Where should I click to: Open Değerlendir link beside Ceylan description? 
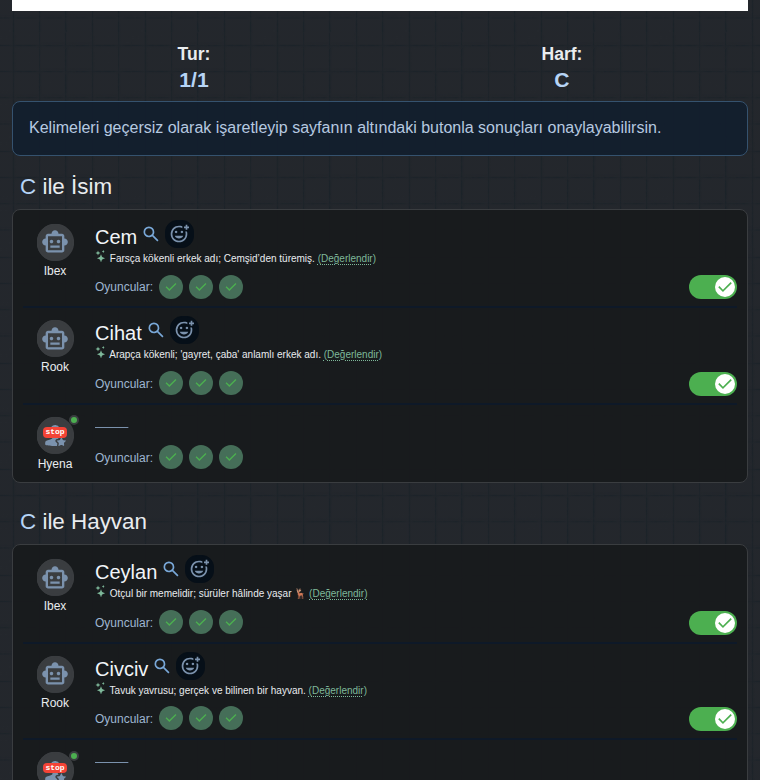[338, 593]
